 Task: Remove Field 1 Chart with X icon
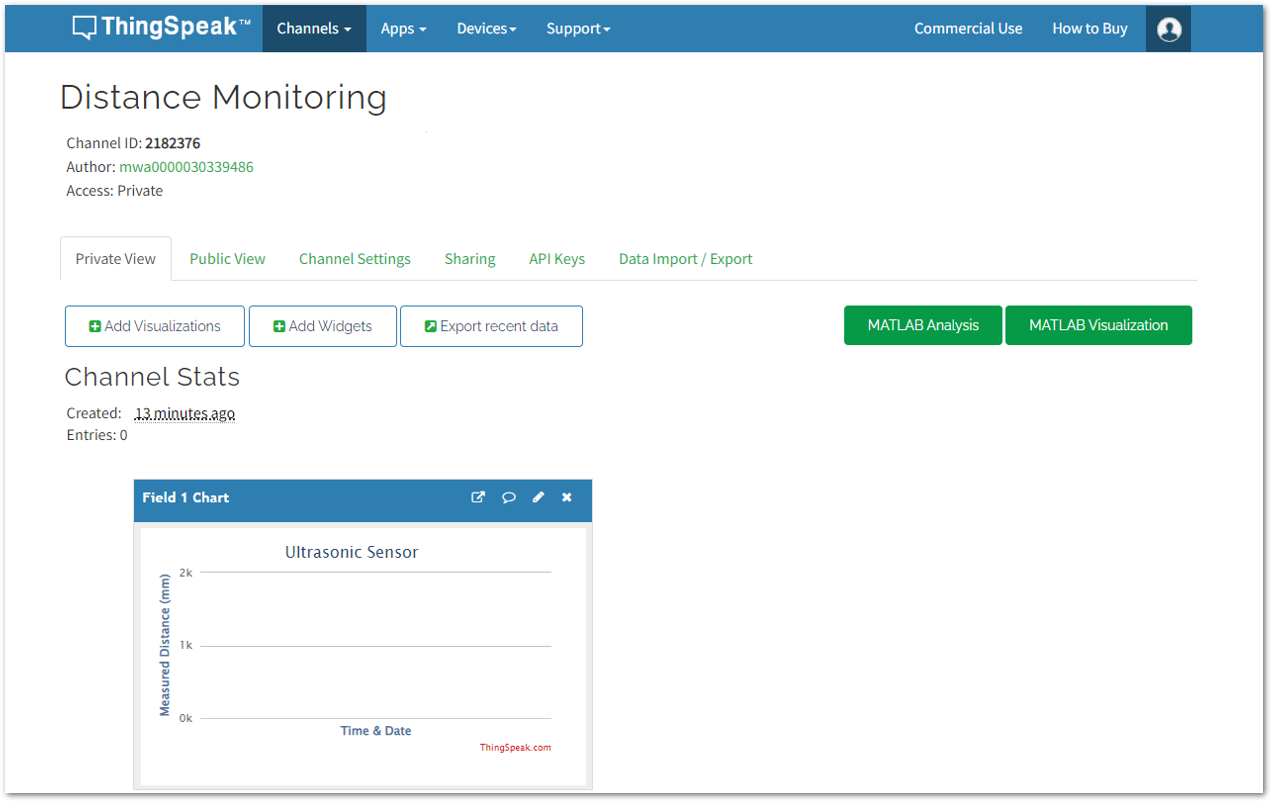coord(566,497)
